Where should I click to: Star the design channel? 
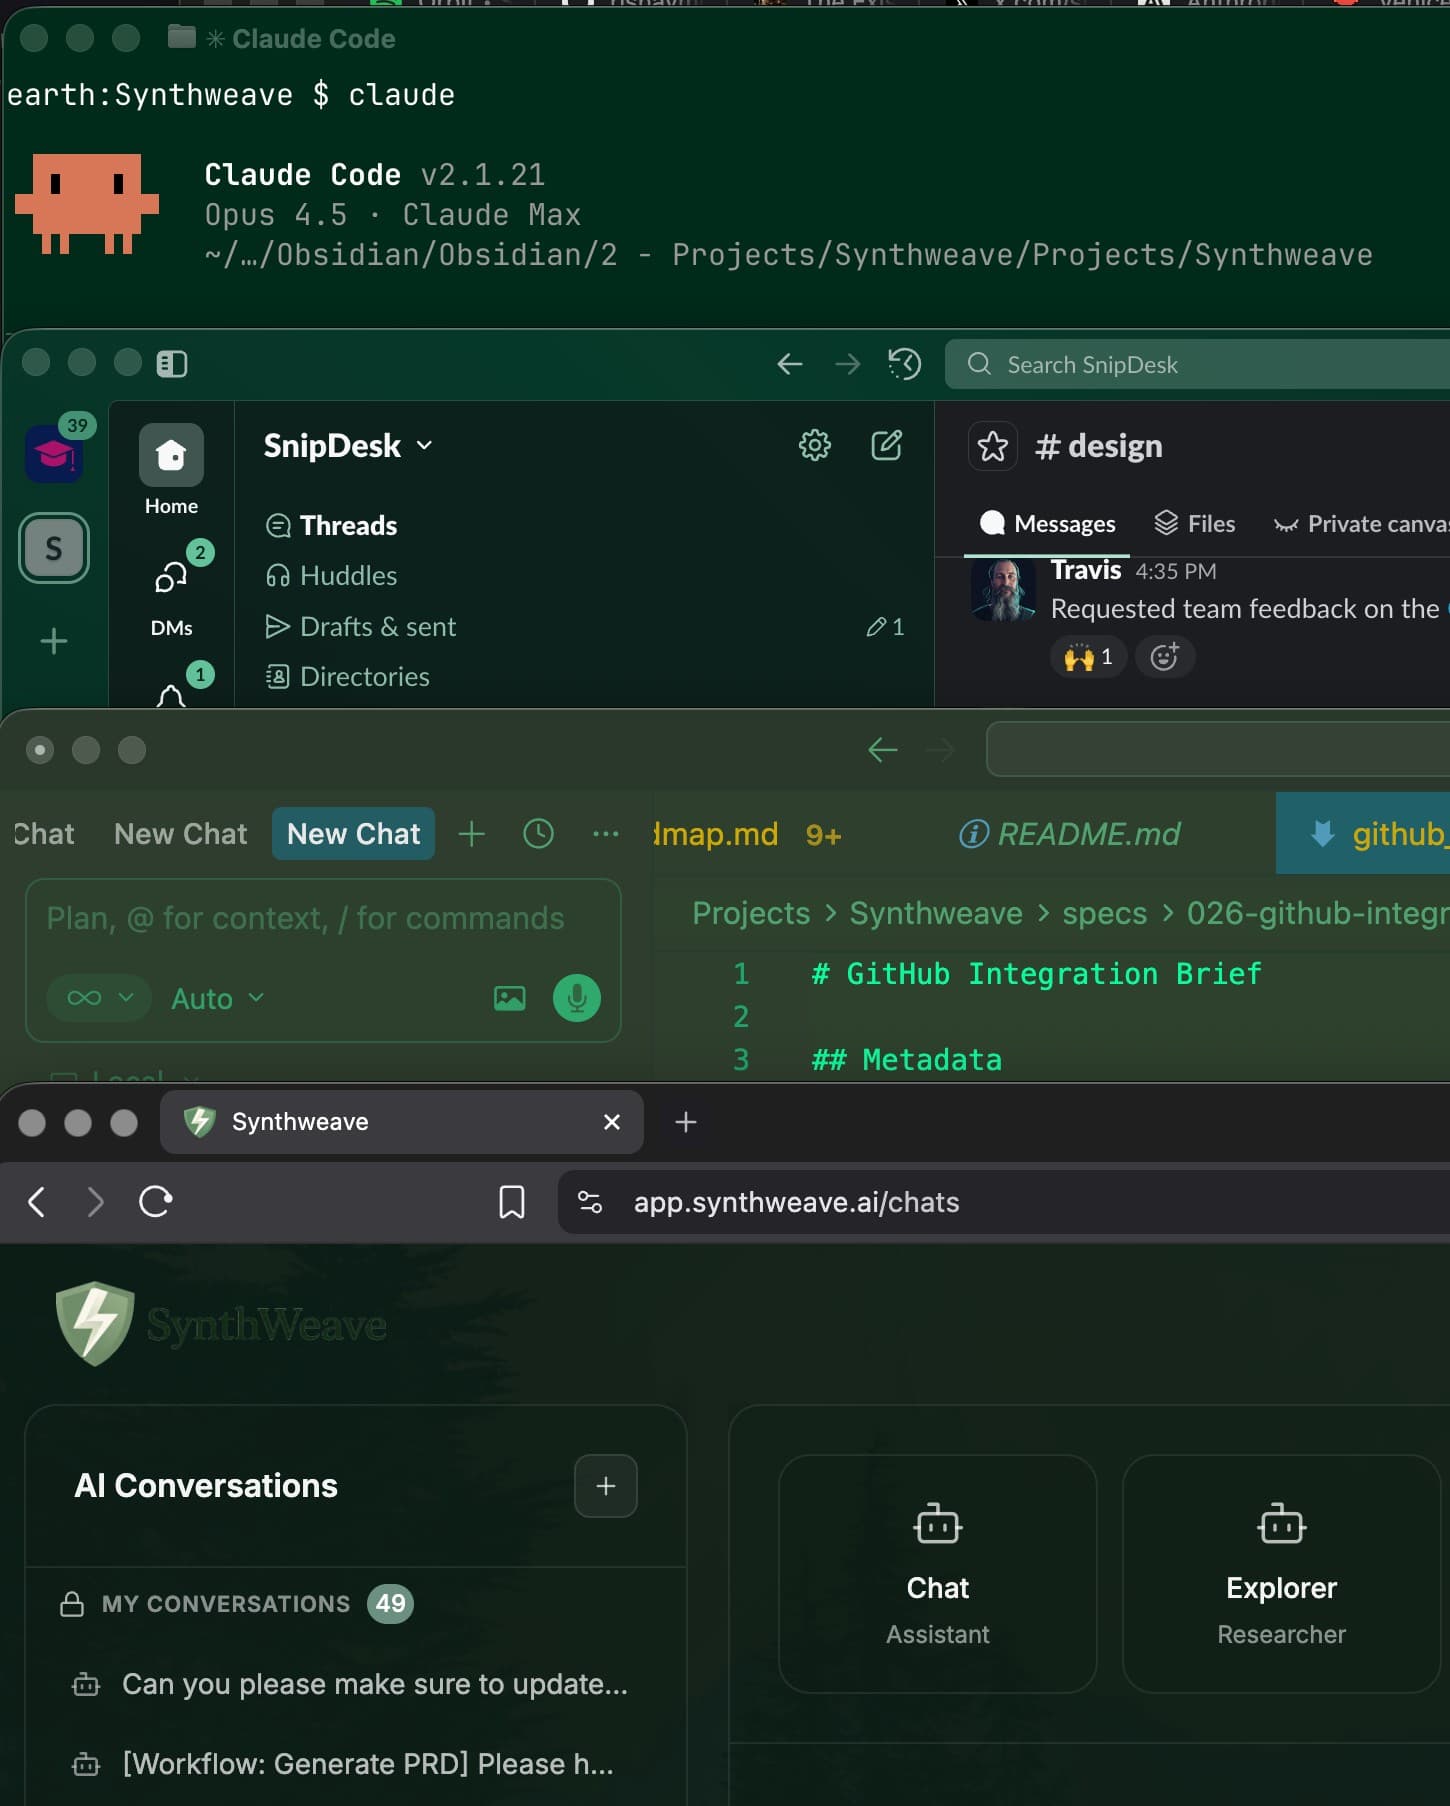(992, 446)
